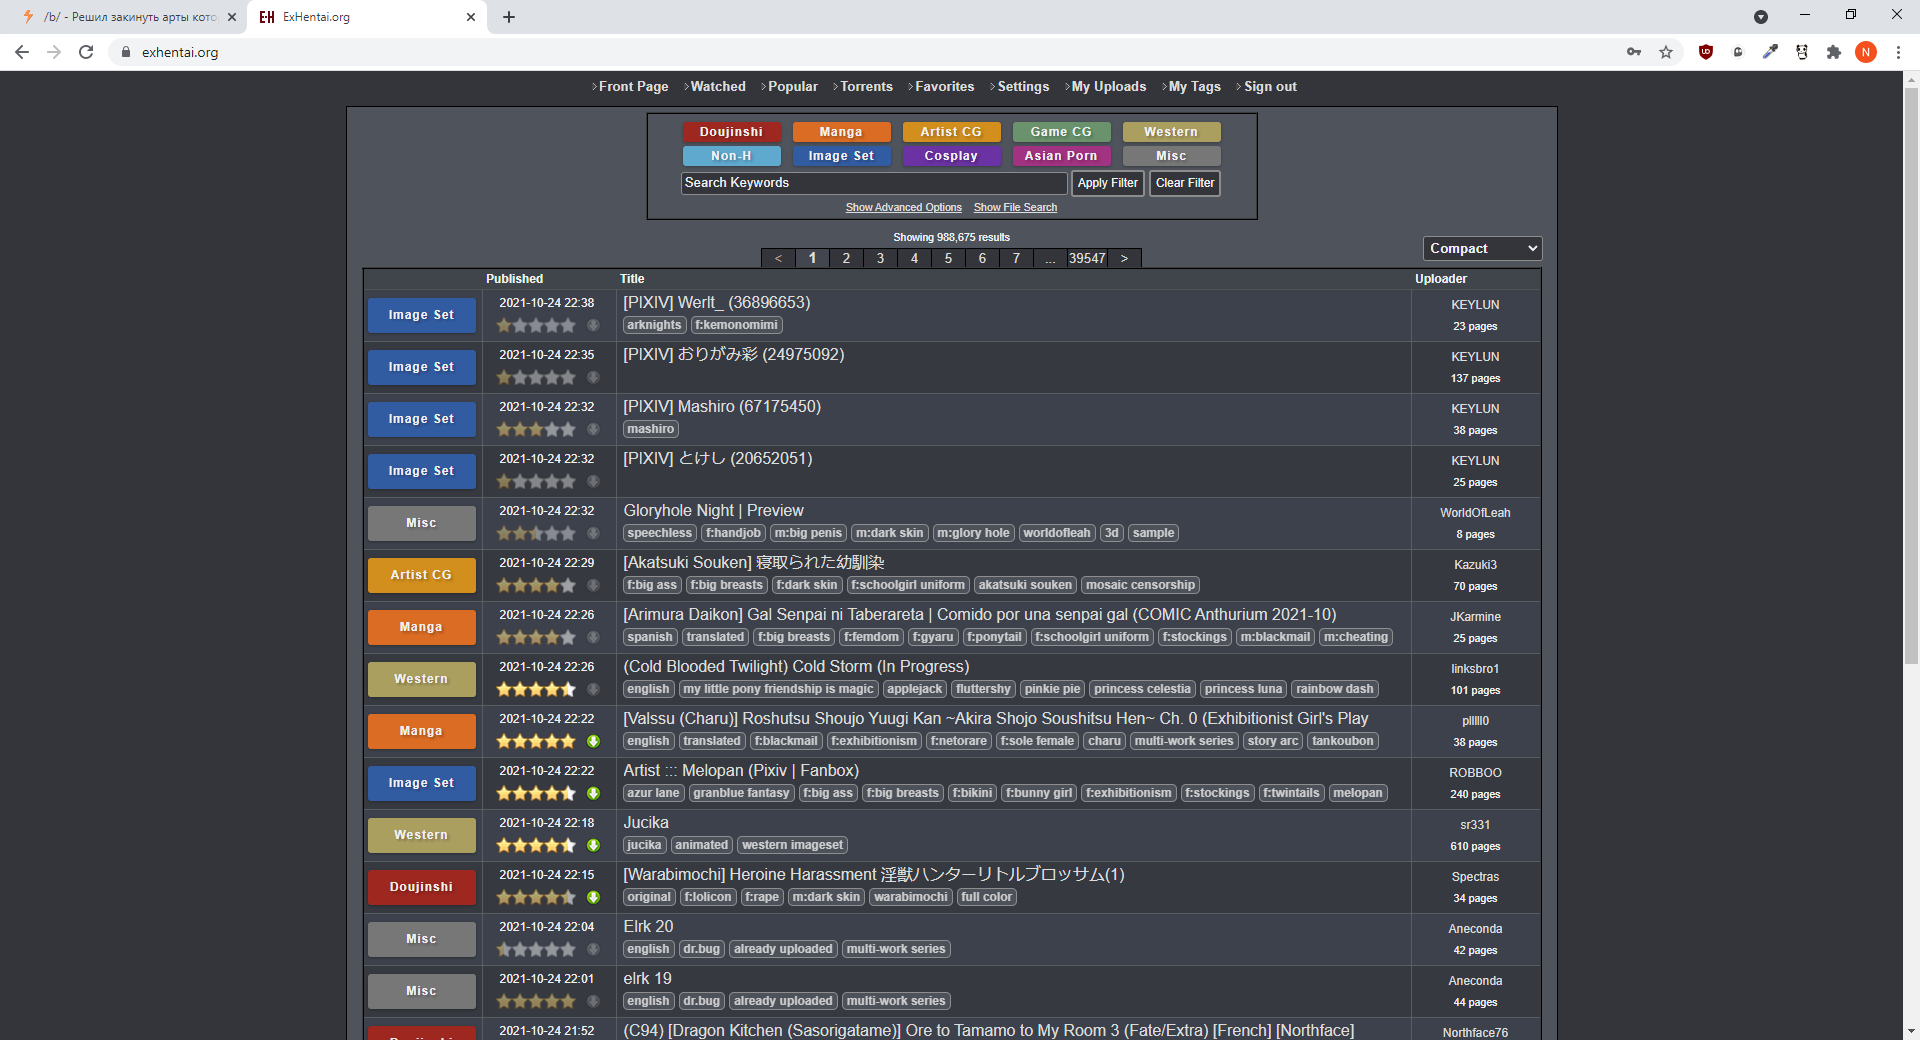The image size is (1920, 1040).
Task: Click uploader name WorldOfLeah
Action: pyautogui.click(x=1475, y=513)
